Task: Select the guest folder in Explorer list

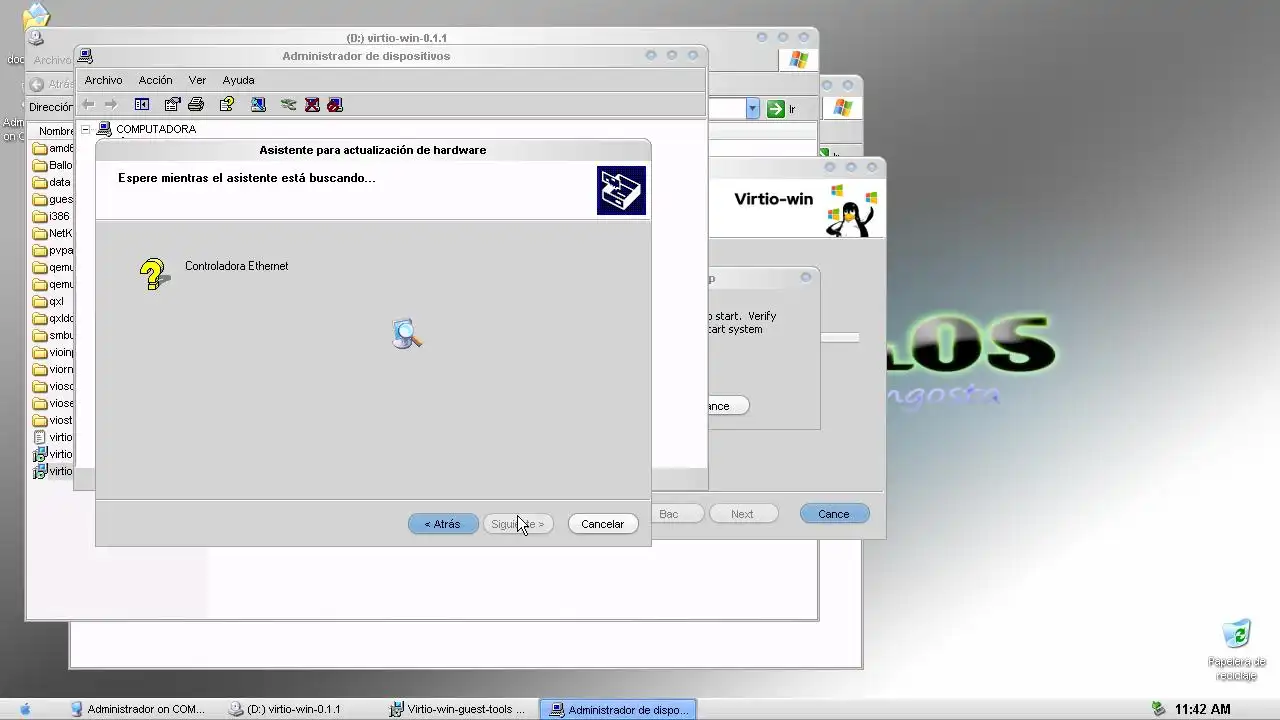Action: point(53,199)
